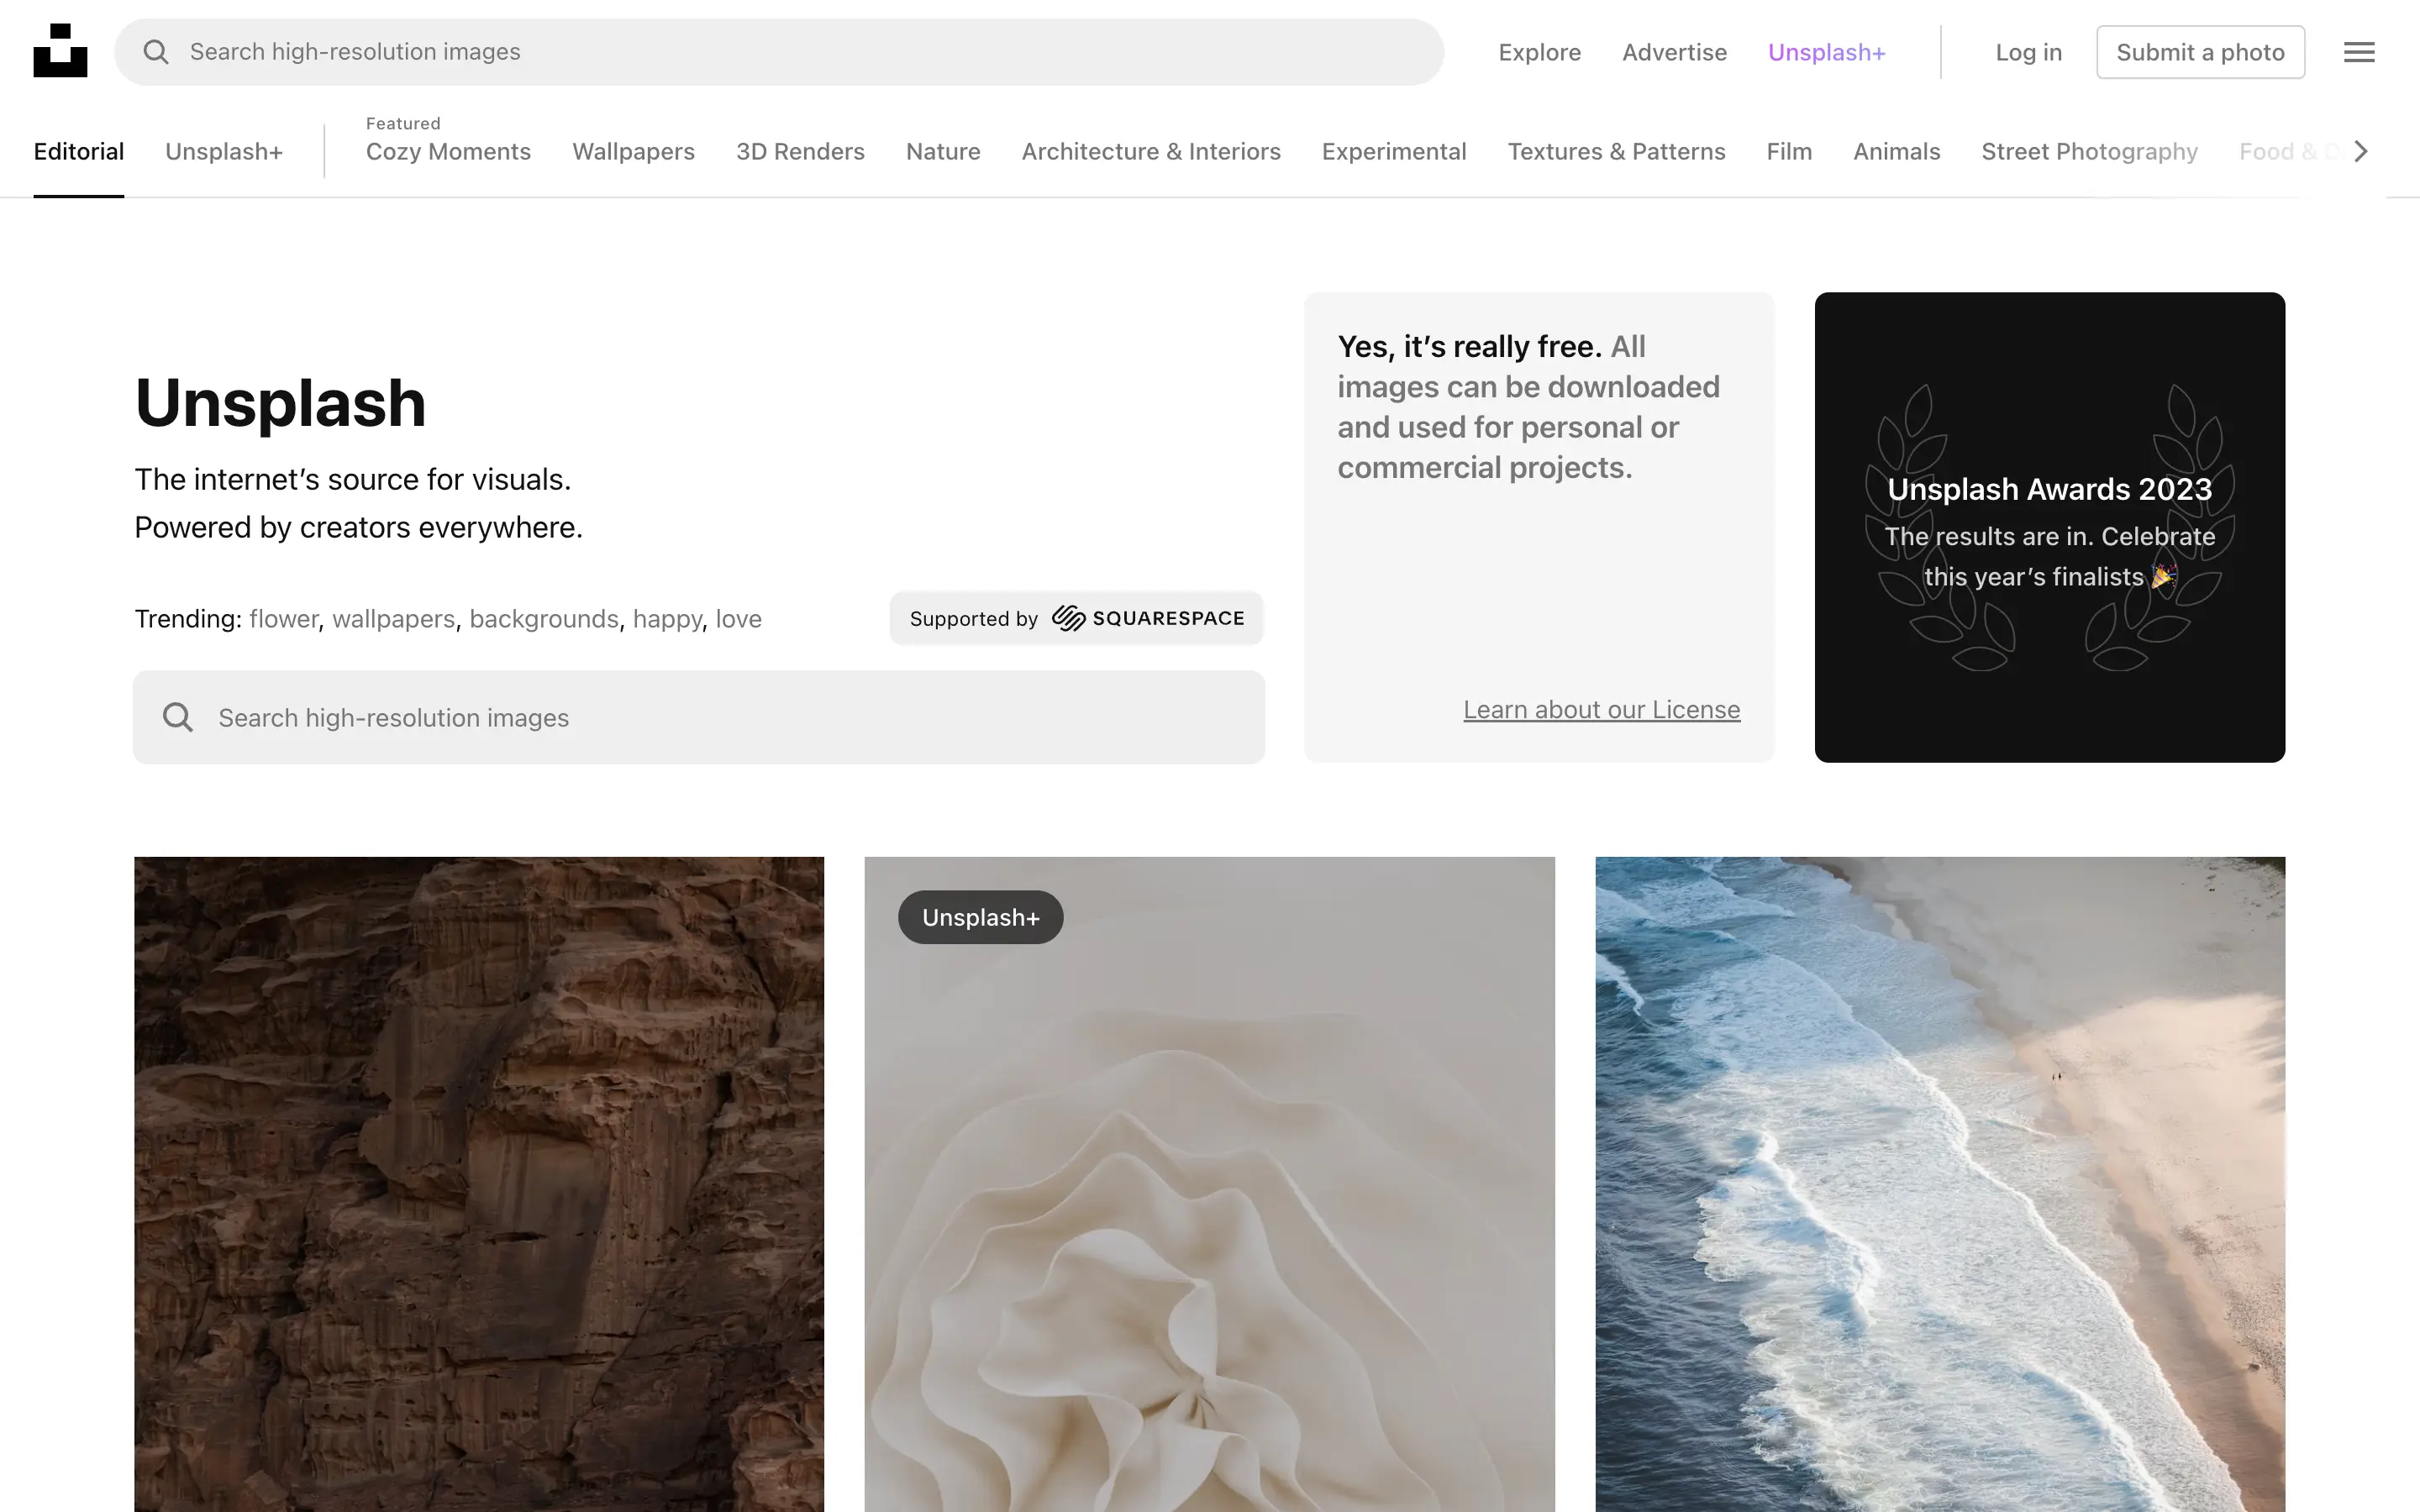Open the brown rock cliff photo
Image resolution: width=2420 pixels, height=1512 pixels.
click(x=479, y=1184)
